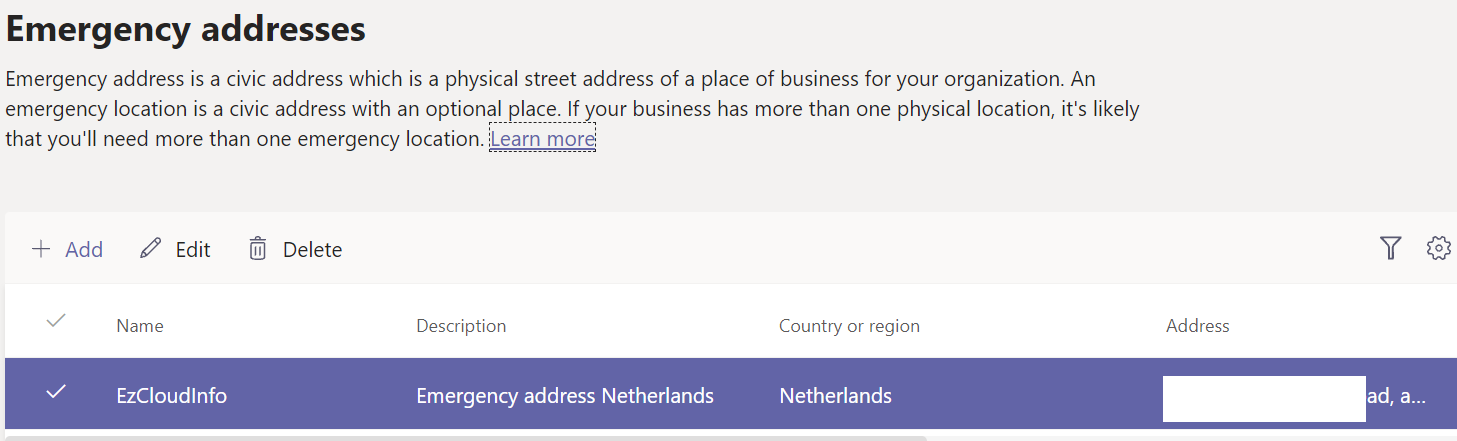Click the Emergency address Netherlands description cell
The height and width of the screenshot is (441, 1457).
tap(565, 396)
